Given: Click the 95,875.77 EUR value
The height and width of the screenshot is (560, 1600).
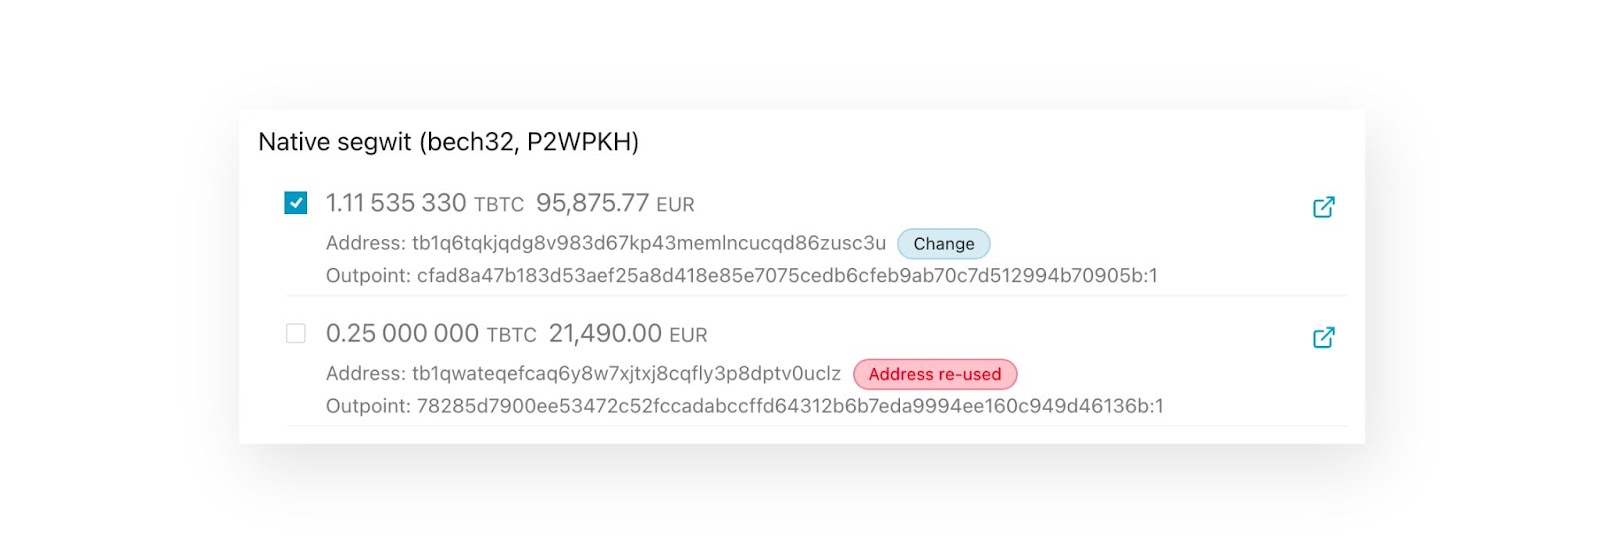Looking at the screenshot, I should point(615,203).
